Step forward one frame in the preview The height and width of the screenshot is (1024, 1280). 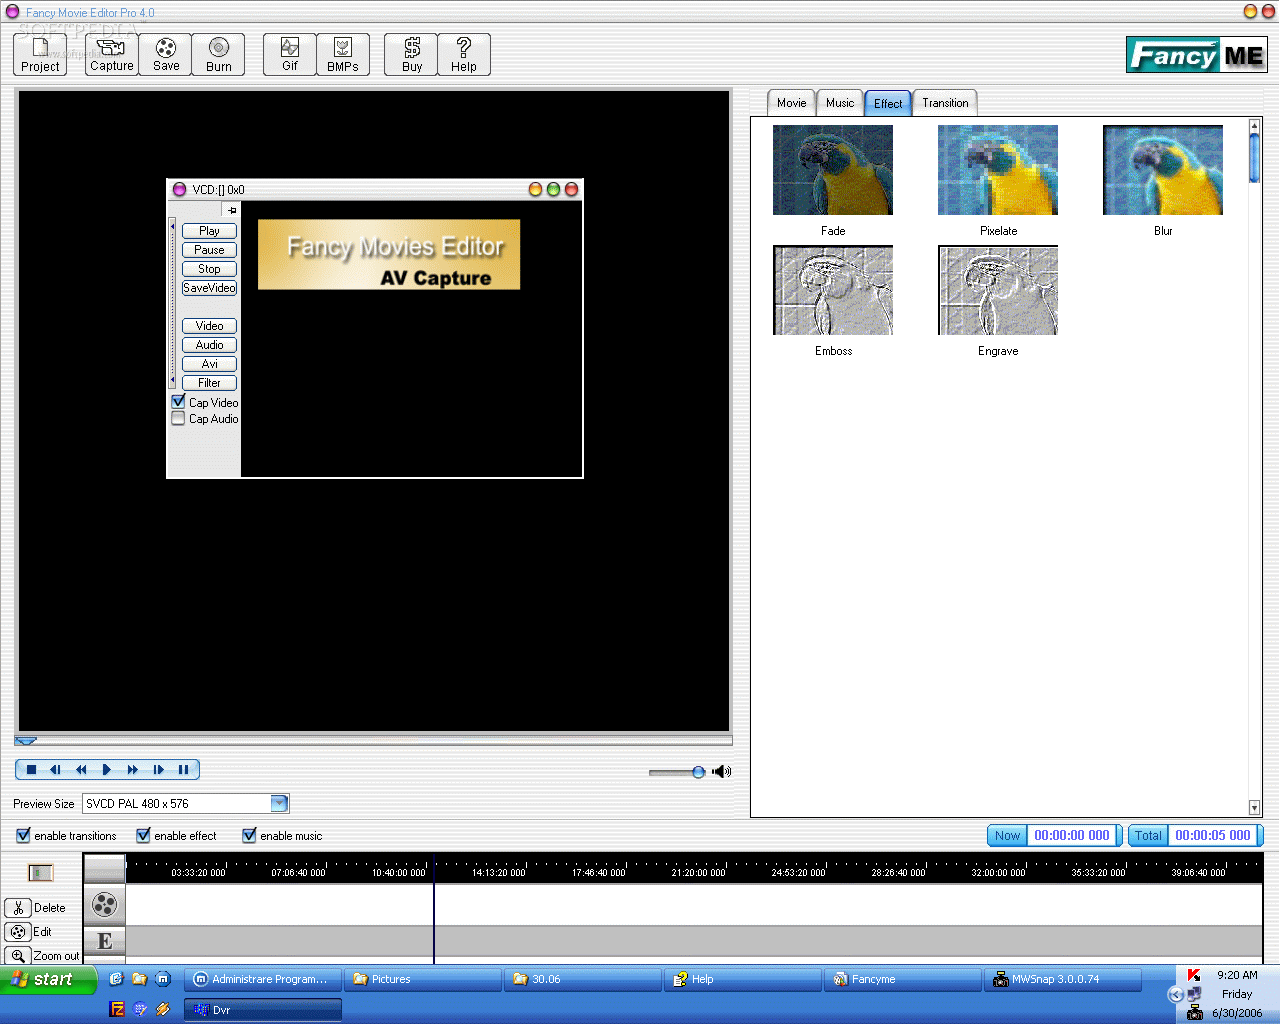coord(158,769)
